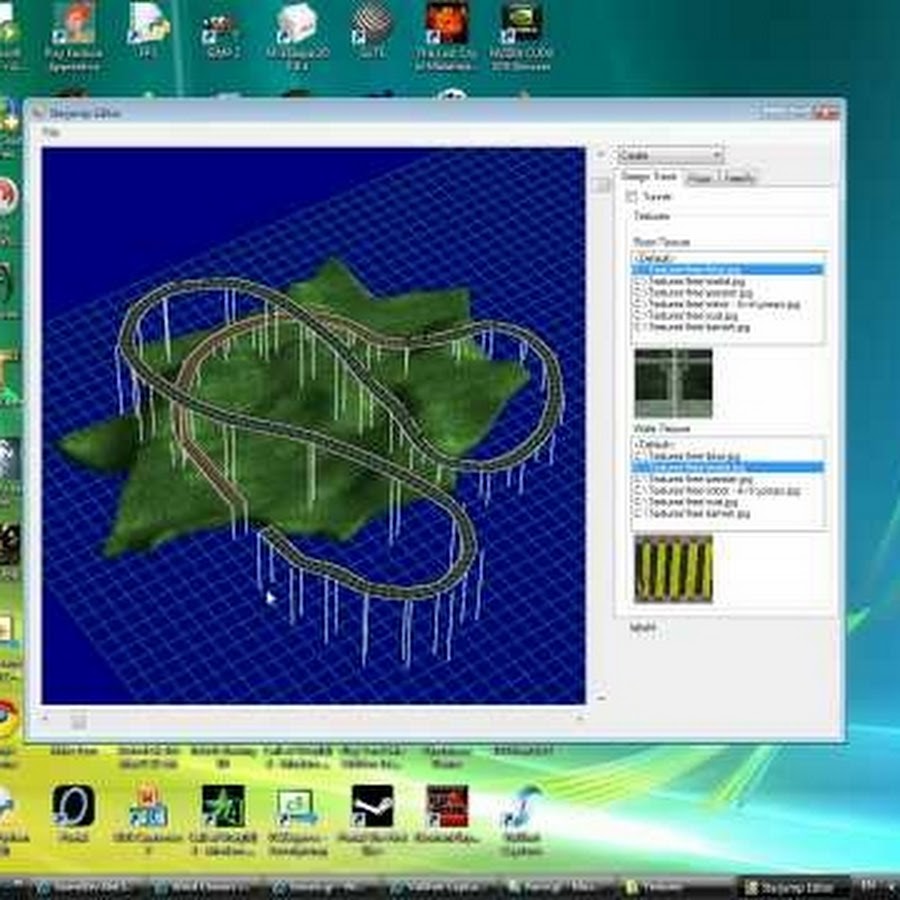The height and width of the screenshot is (900, 900).
Task: Switch to the second tab beside Design Track
Action: 700,178
